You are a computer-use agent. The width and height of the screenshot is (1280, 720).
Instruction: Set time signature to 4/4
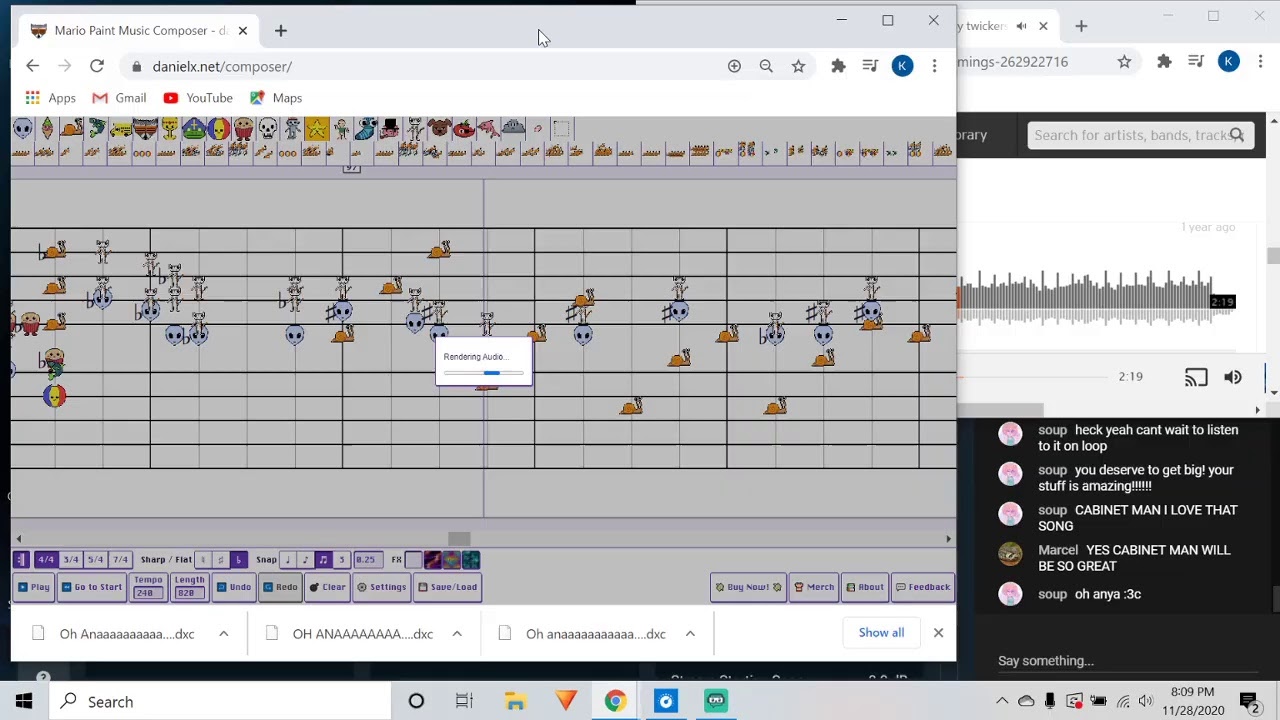pyautogui.click(x=46, y=560)
